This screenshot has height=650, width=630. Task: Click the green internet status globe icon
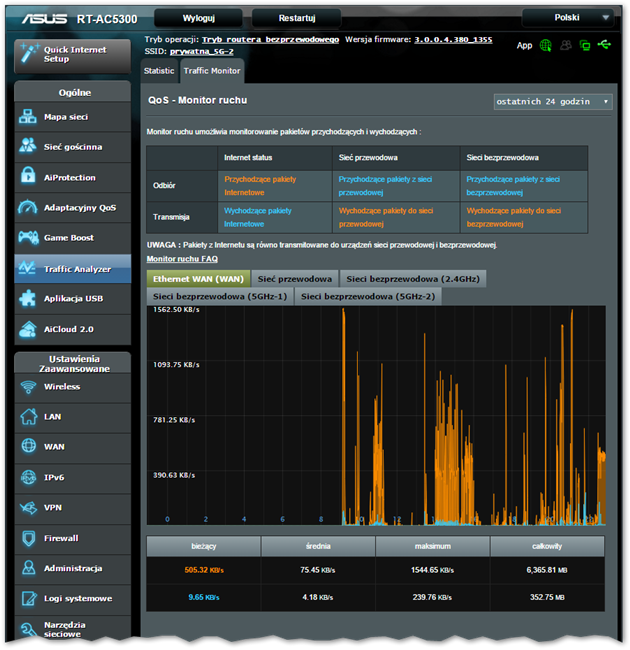pyautogui.click(x=545, y=45)
